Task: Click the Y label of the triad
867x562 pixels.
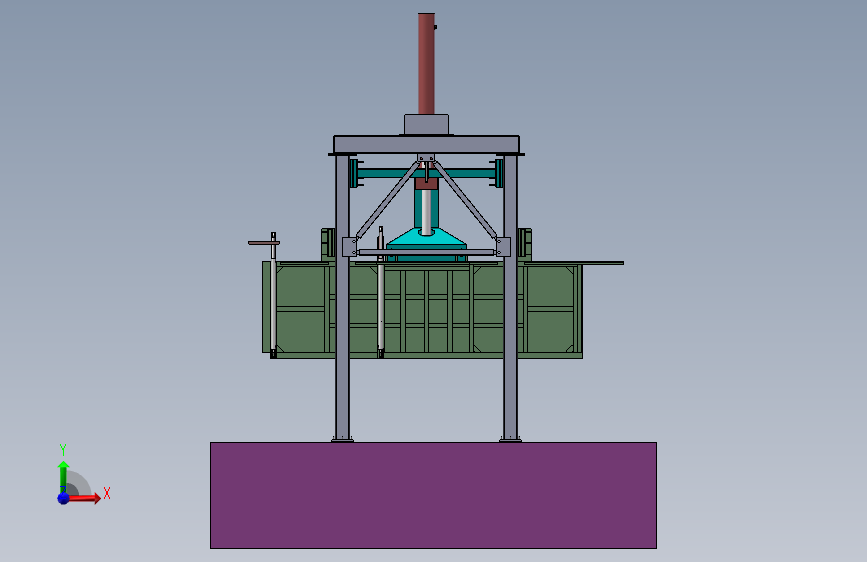Action: pyautogui.click(x=63, y=450)
